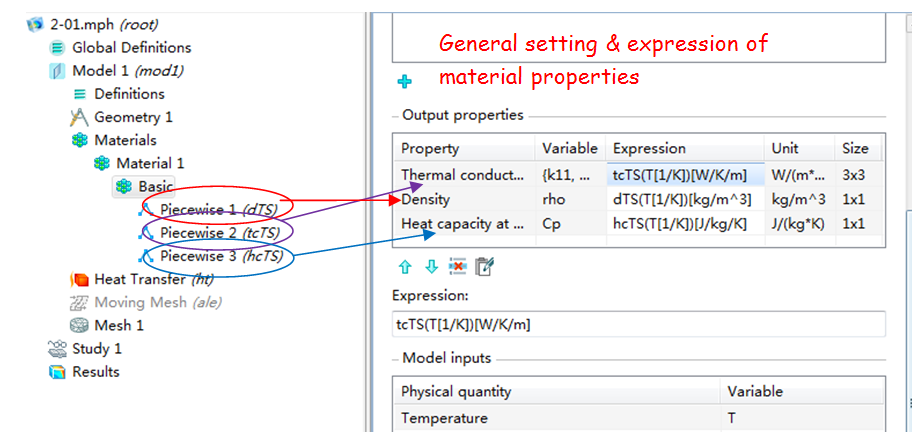
Task: Select the Basic property group node
Action: [x=155, y=186]
